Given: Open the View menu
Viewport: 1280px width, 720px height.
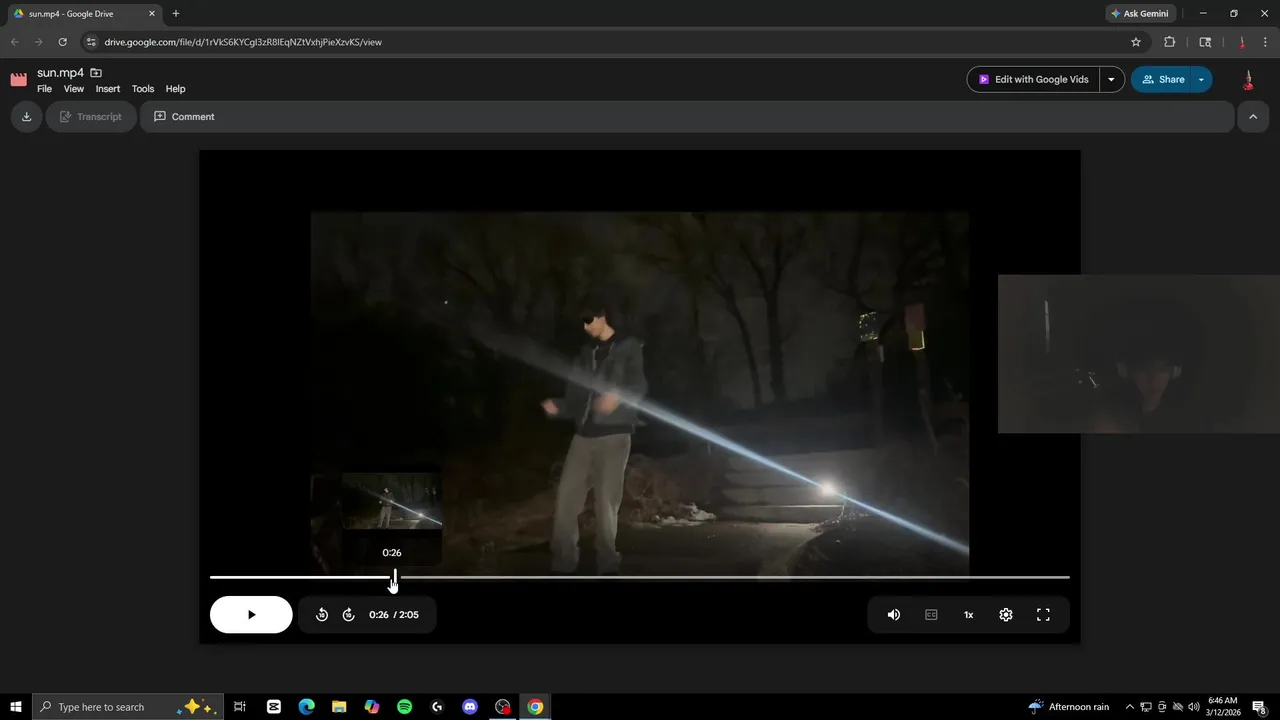Looking at the screenshot, I should (74, 89).
